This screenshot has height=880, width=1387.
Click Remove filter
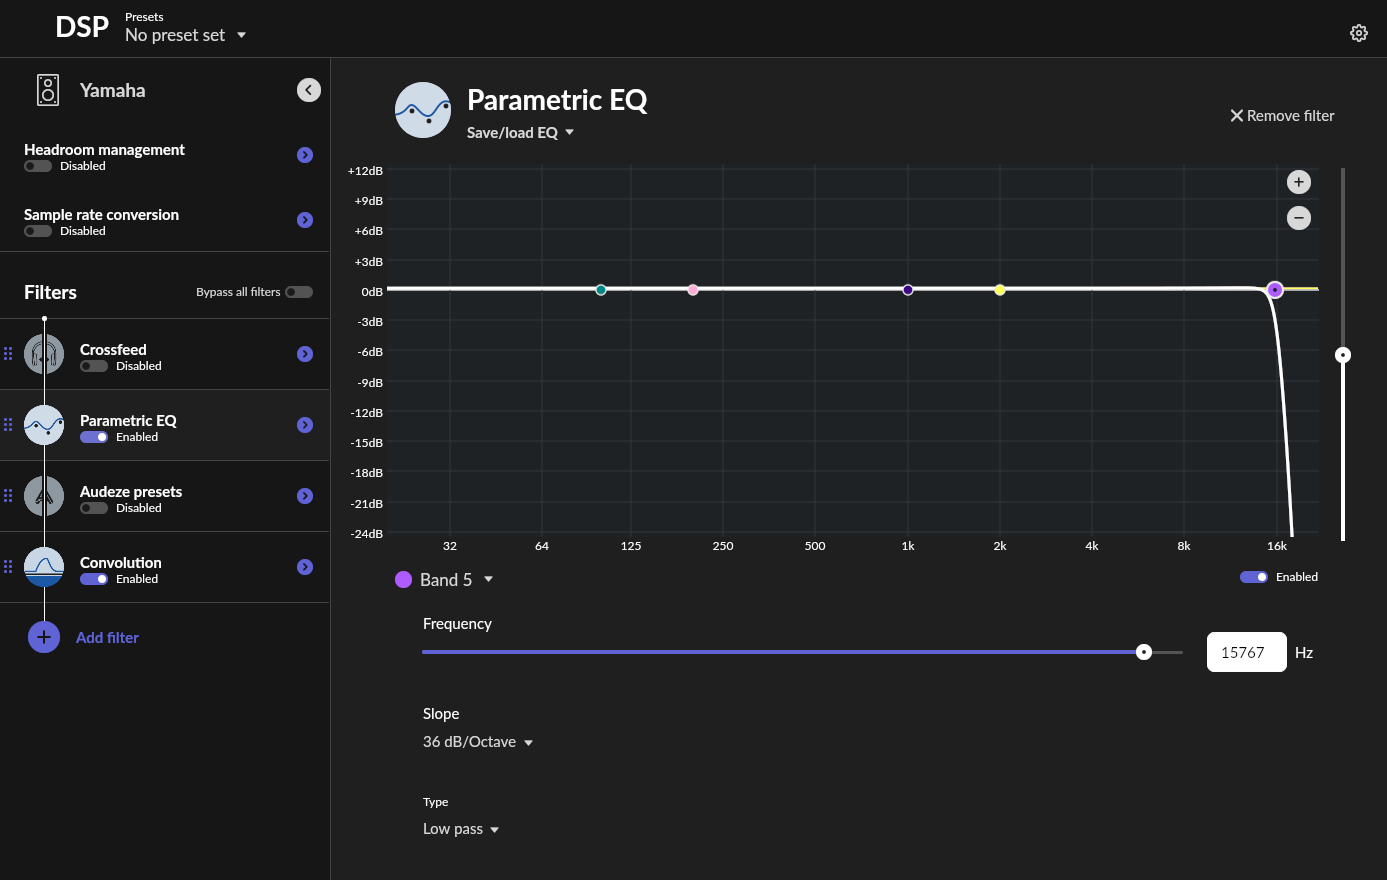[1282, 116]
